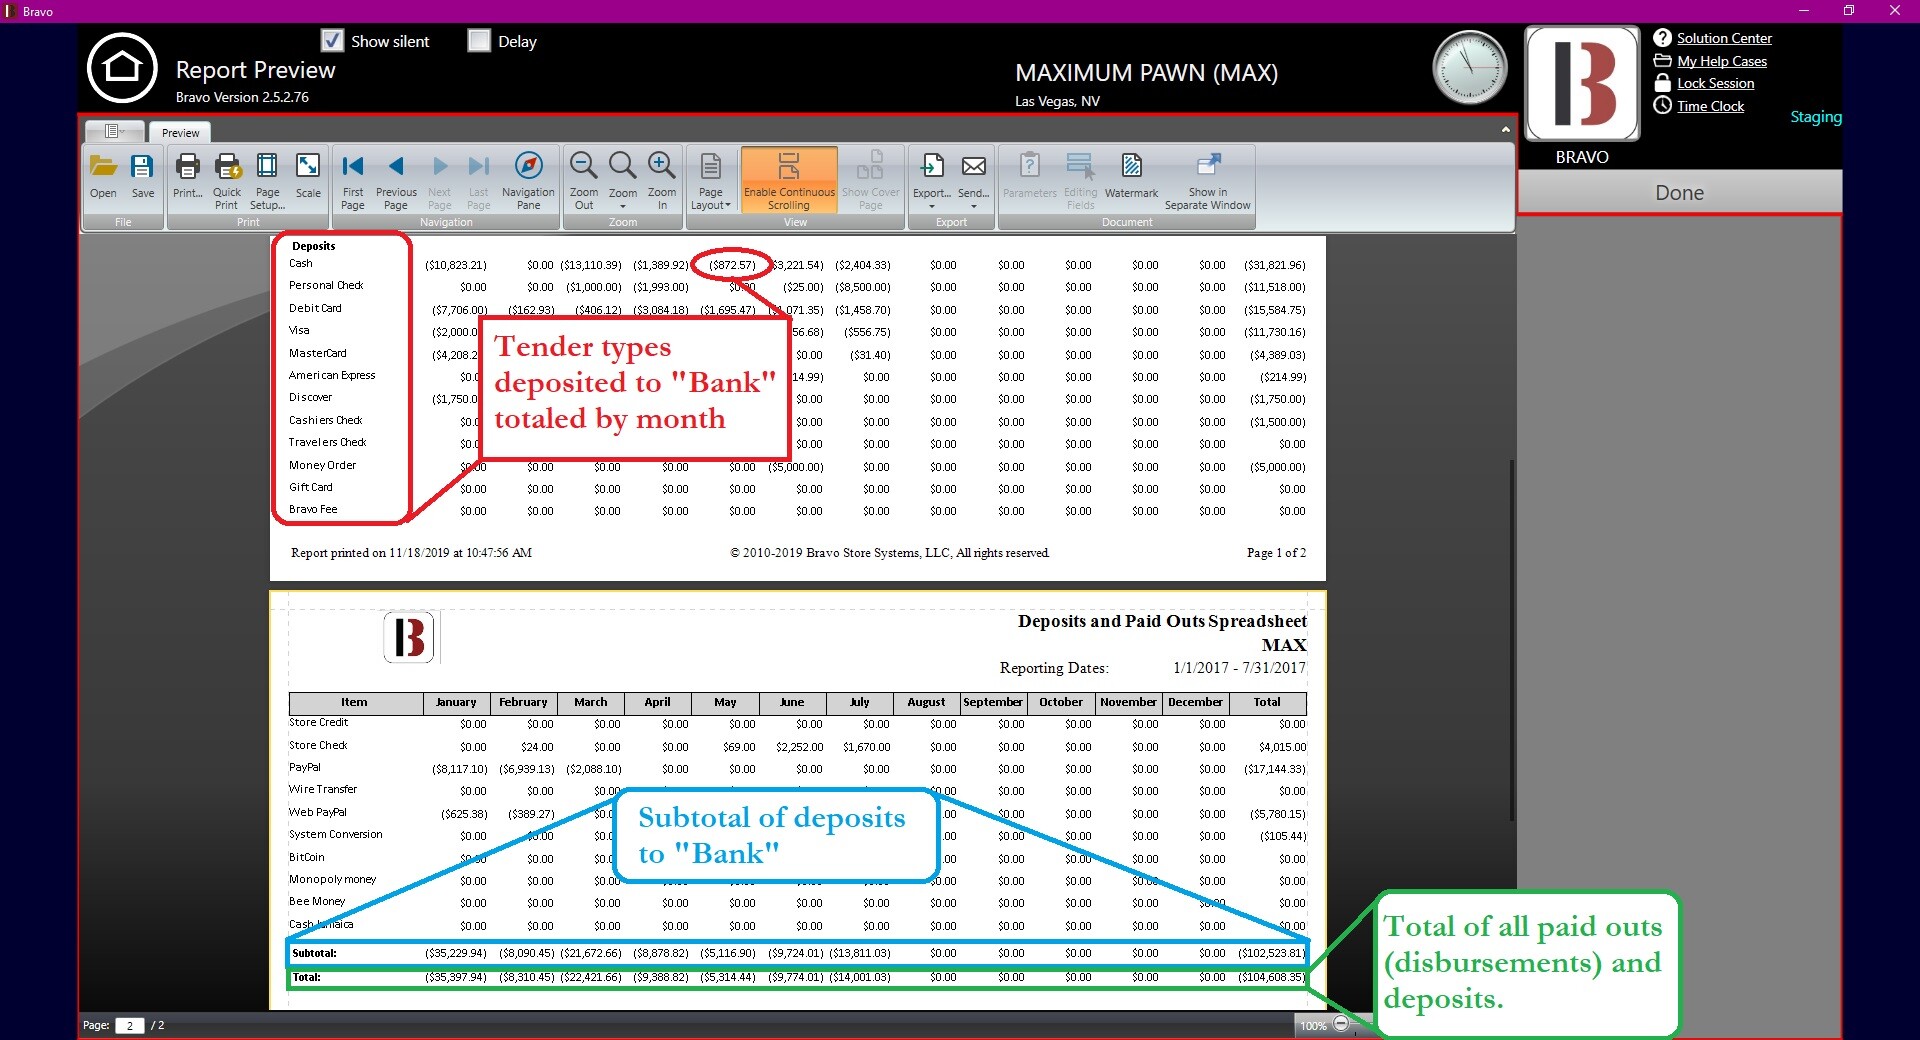Expand the Export... dropdown
This screenshot has width=1920, height=1040.
[x=932, y=206]
